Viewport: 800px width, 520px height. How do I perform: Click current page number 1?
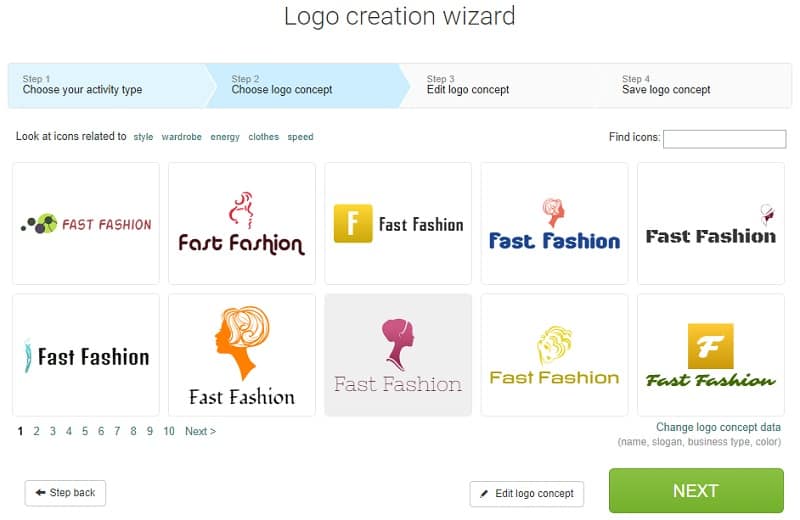20,431
